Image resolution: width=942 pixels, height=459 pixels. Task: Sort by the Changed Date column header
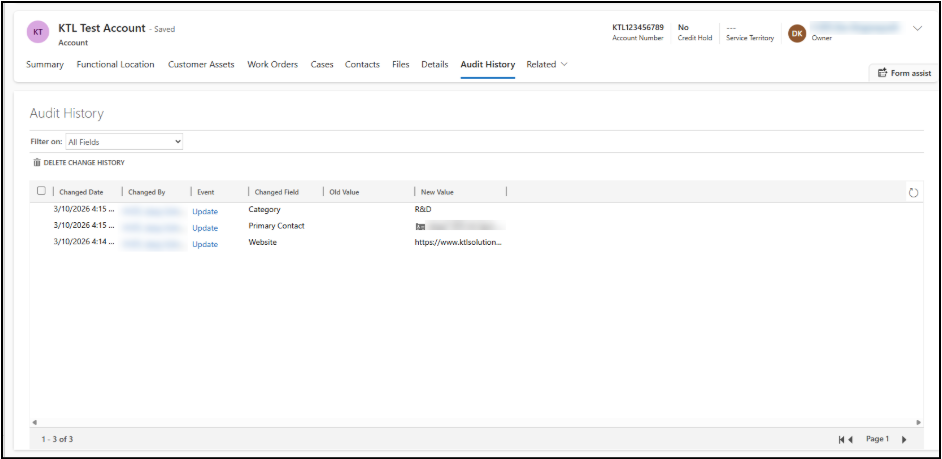point(81,192)
